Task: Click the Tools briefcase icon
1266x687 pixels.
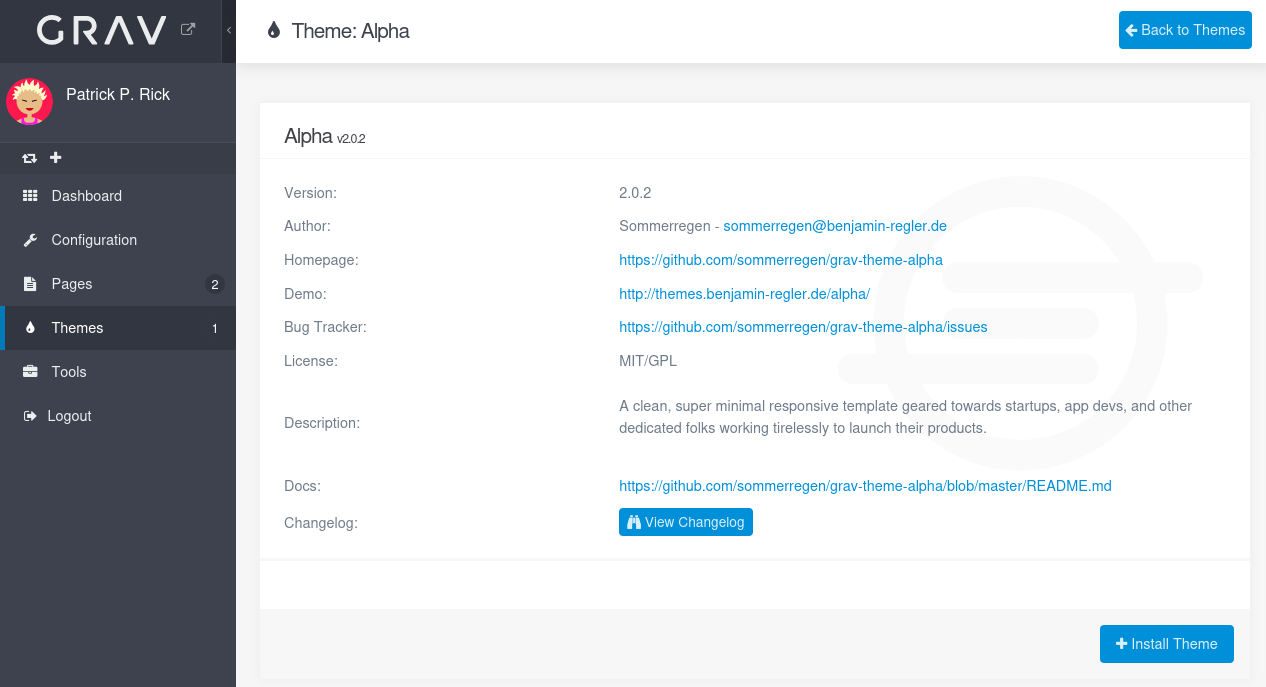Action: (30, 372)
